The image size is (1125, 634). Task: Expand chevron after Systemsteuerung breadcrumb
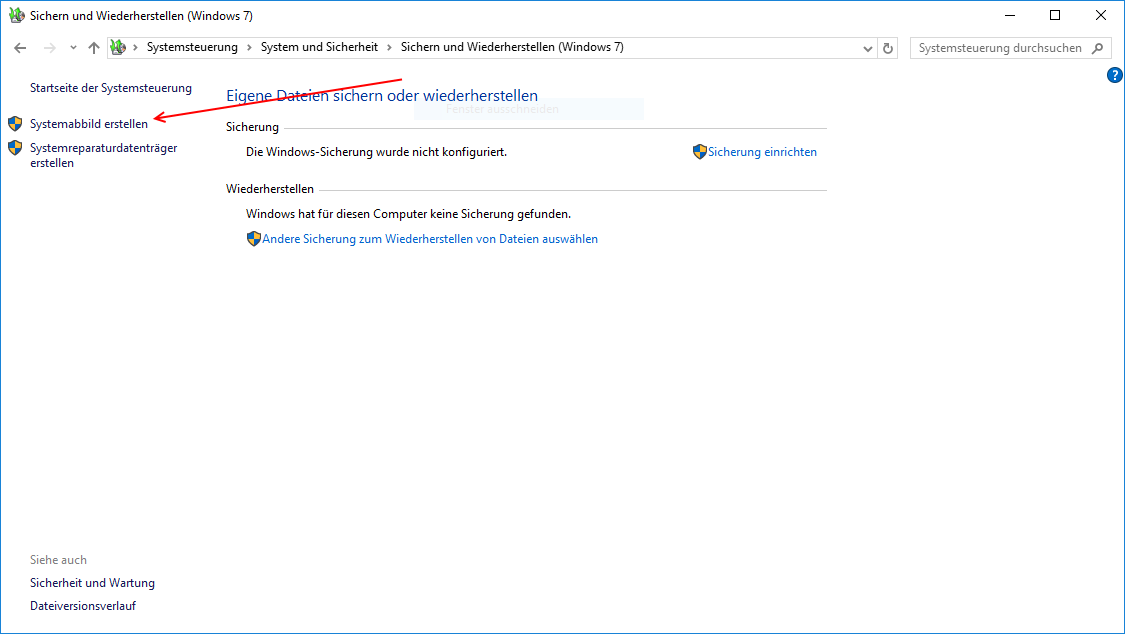249,47
